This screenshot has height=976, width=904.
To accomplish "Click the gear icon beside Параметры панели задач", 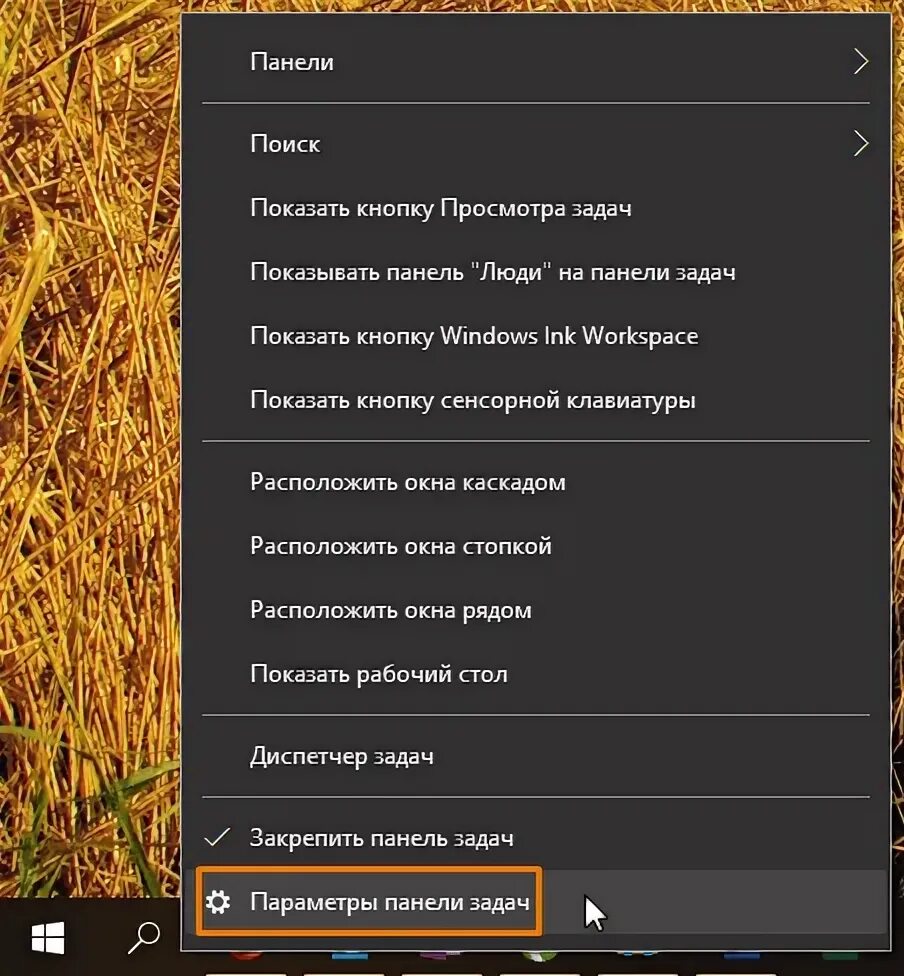I will coord(219,900).
